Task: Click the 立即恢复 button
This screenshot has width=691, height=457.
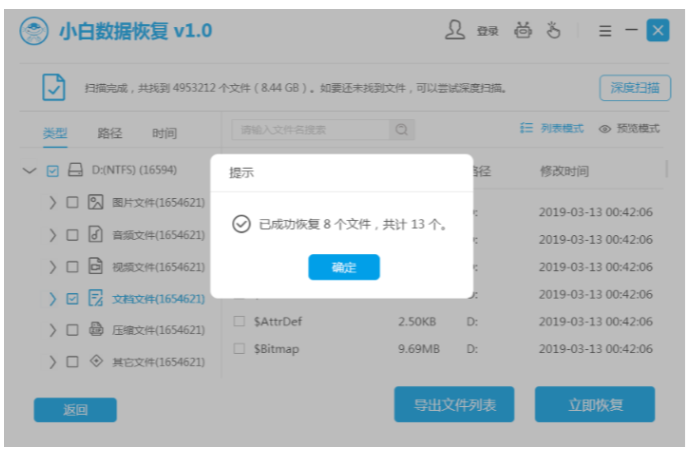Action: coord(594,405)
